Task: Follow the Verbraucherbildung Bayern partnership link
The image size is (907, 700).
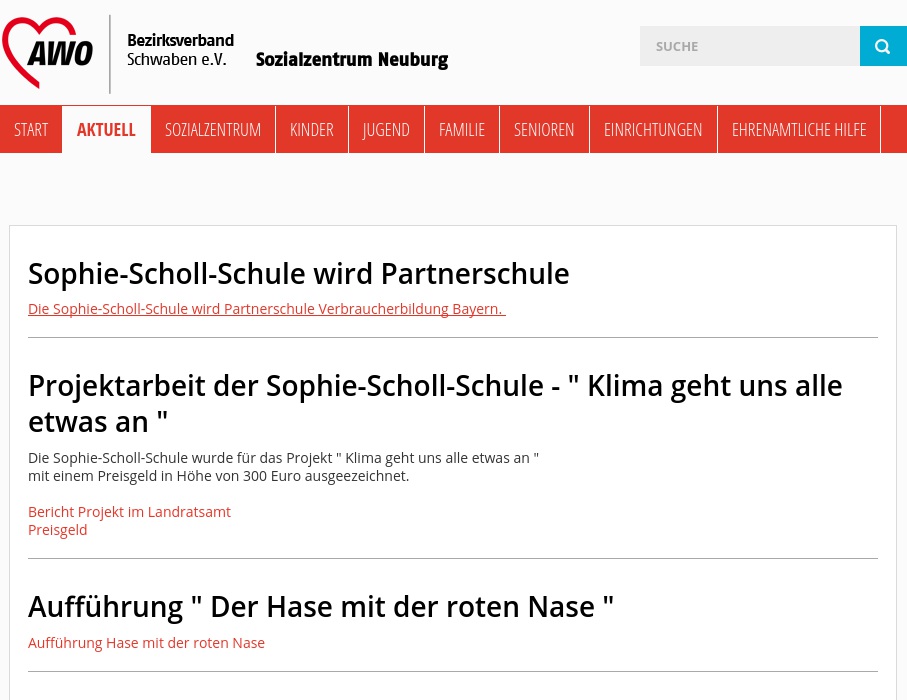Action: point(266,308)
